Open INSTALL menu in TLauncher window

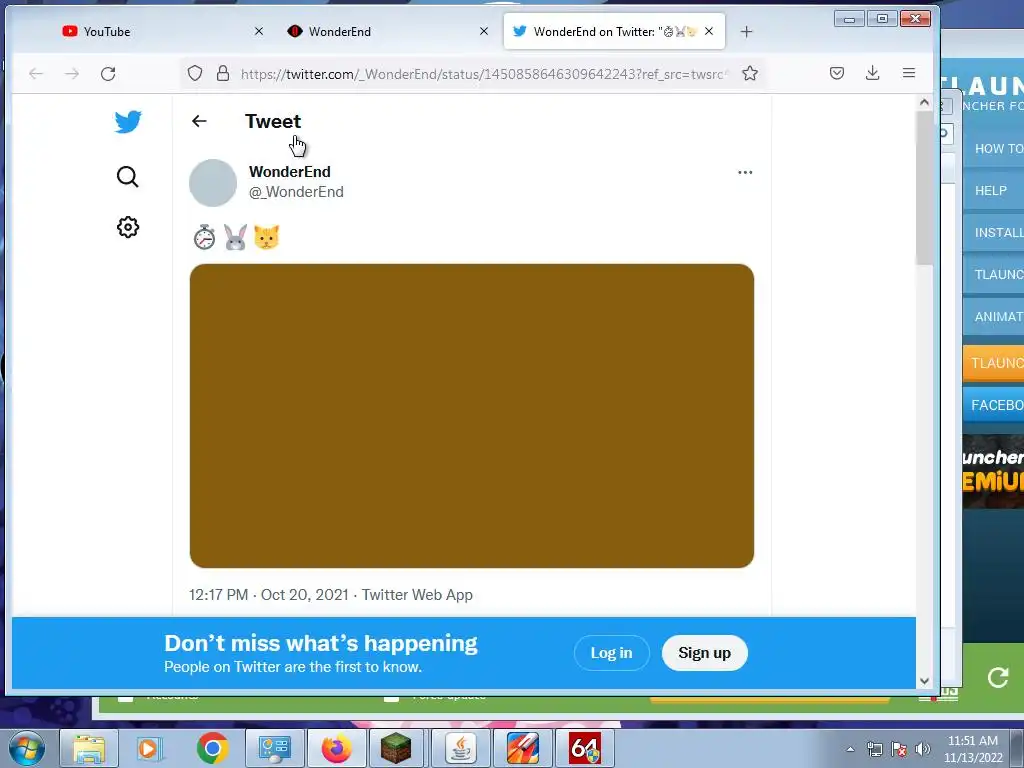pyautogui.click(x=993, y=232)
